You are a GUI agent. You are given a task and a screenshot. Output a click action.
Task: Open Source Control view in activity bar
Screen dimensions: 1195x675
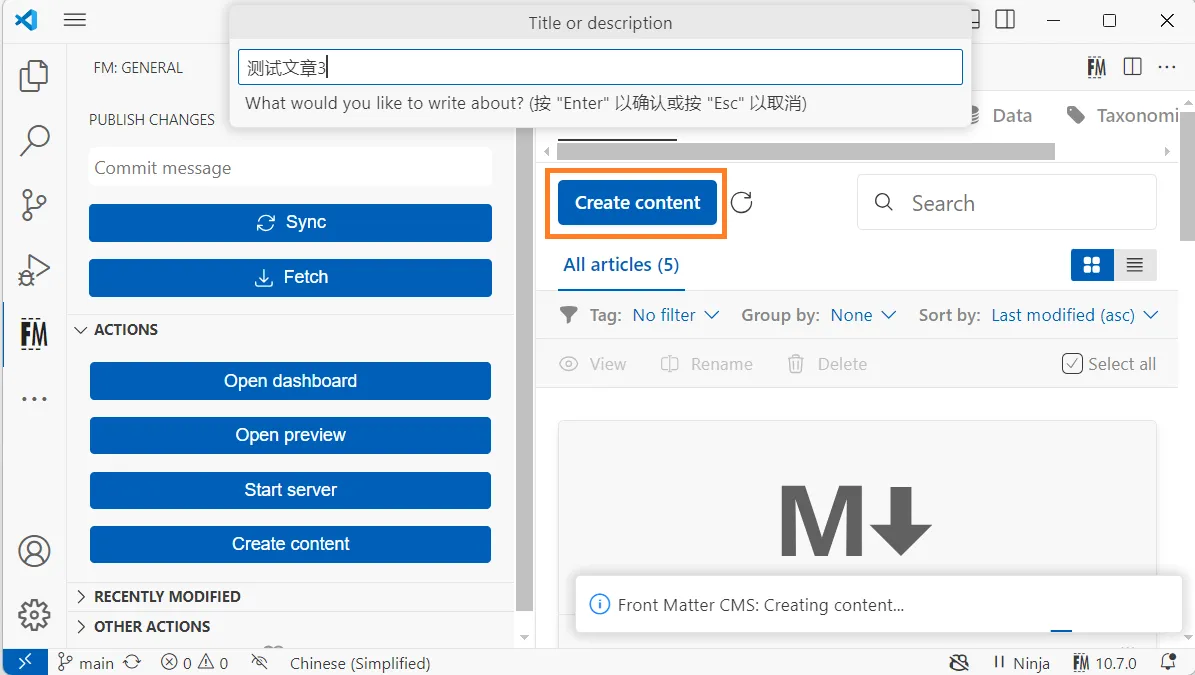(34, 205)
